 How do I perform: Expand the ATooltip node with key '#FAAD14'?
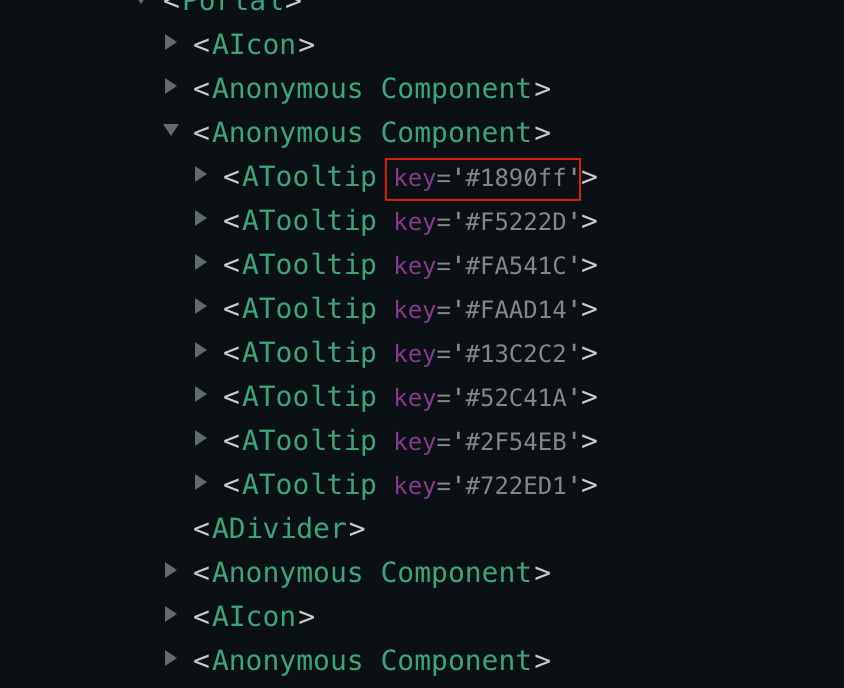pyautogui.click(x=200, y=310)
